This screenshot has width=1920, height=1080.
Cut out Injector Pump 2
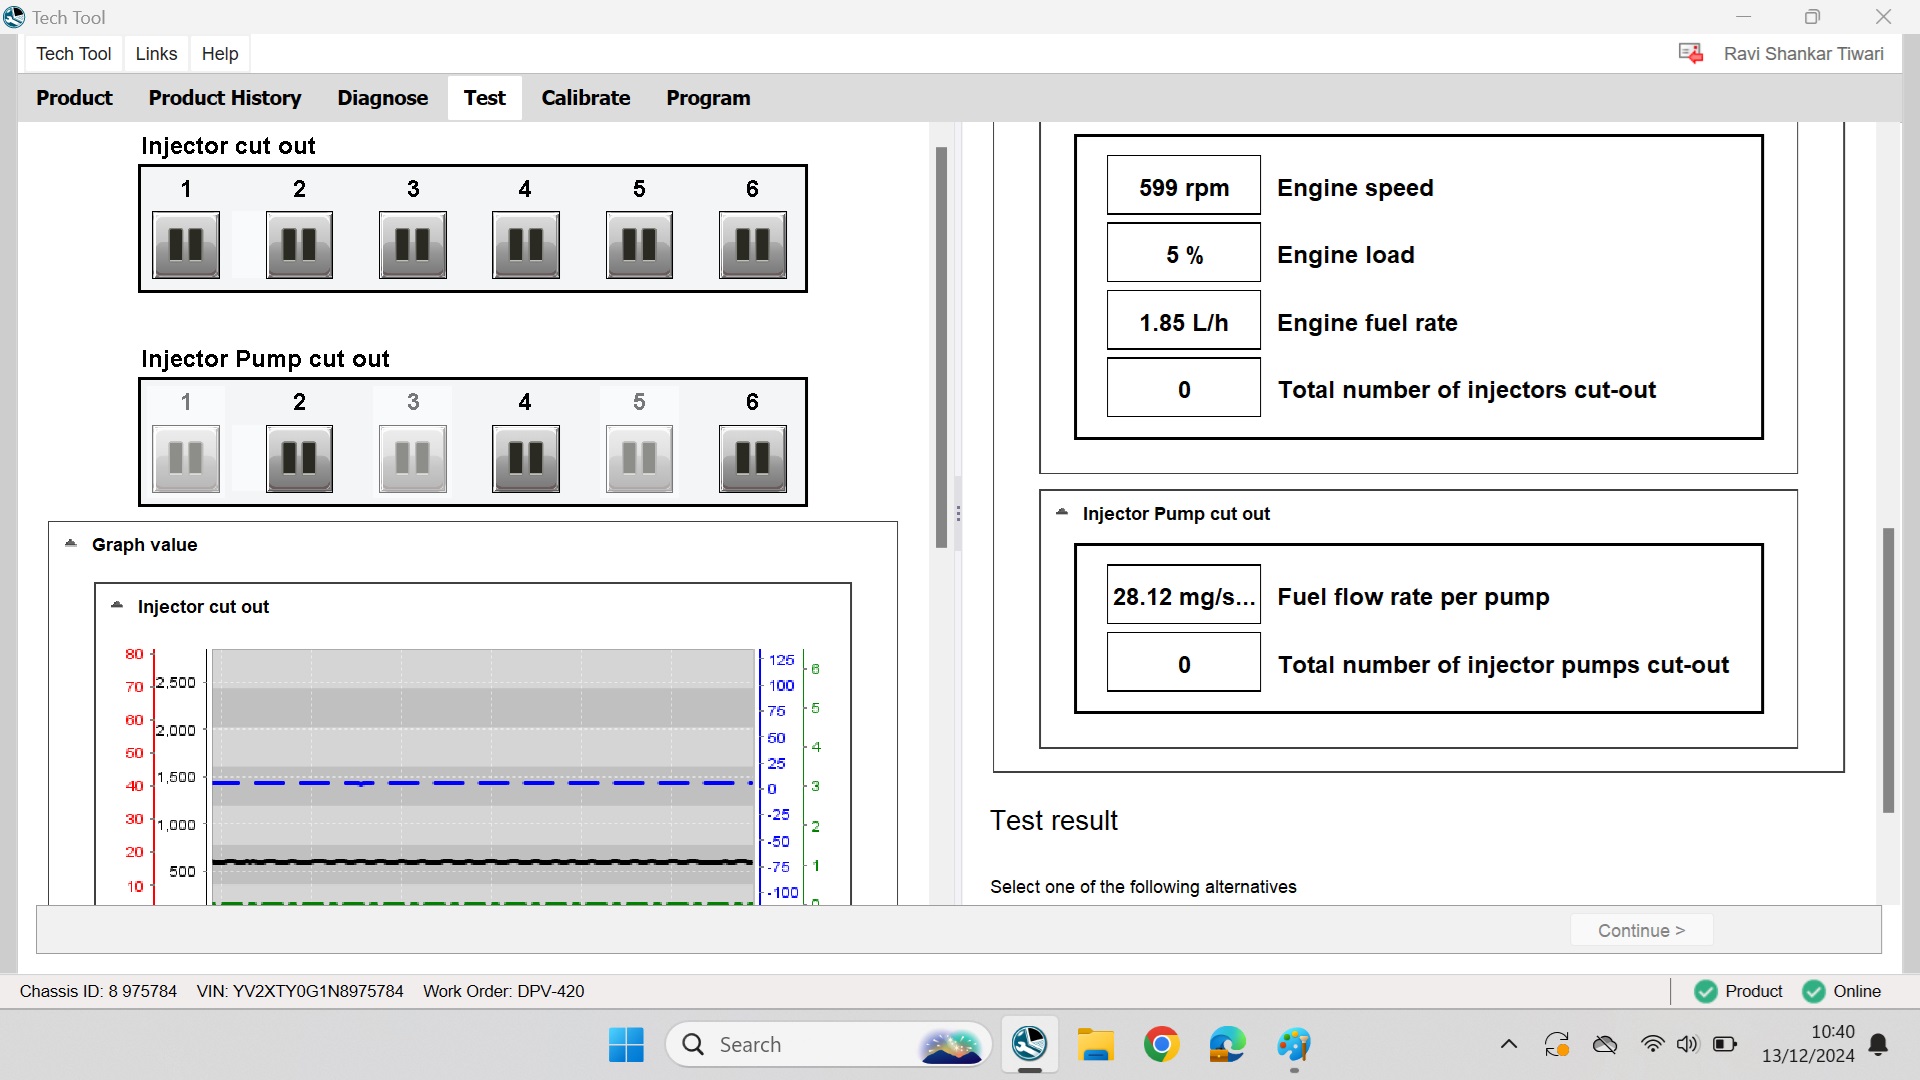(x=299, y=459)
